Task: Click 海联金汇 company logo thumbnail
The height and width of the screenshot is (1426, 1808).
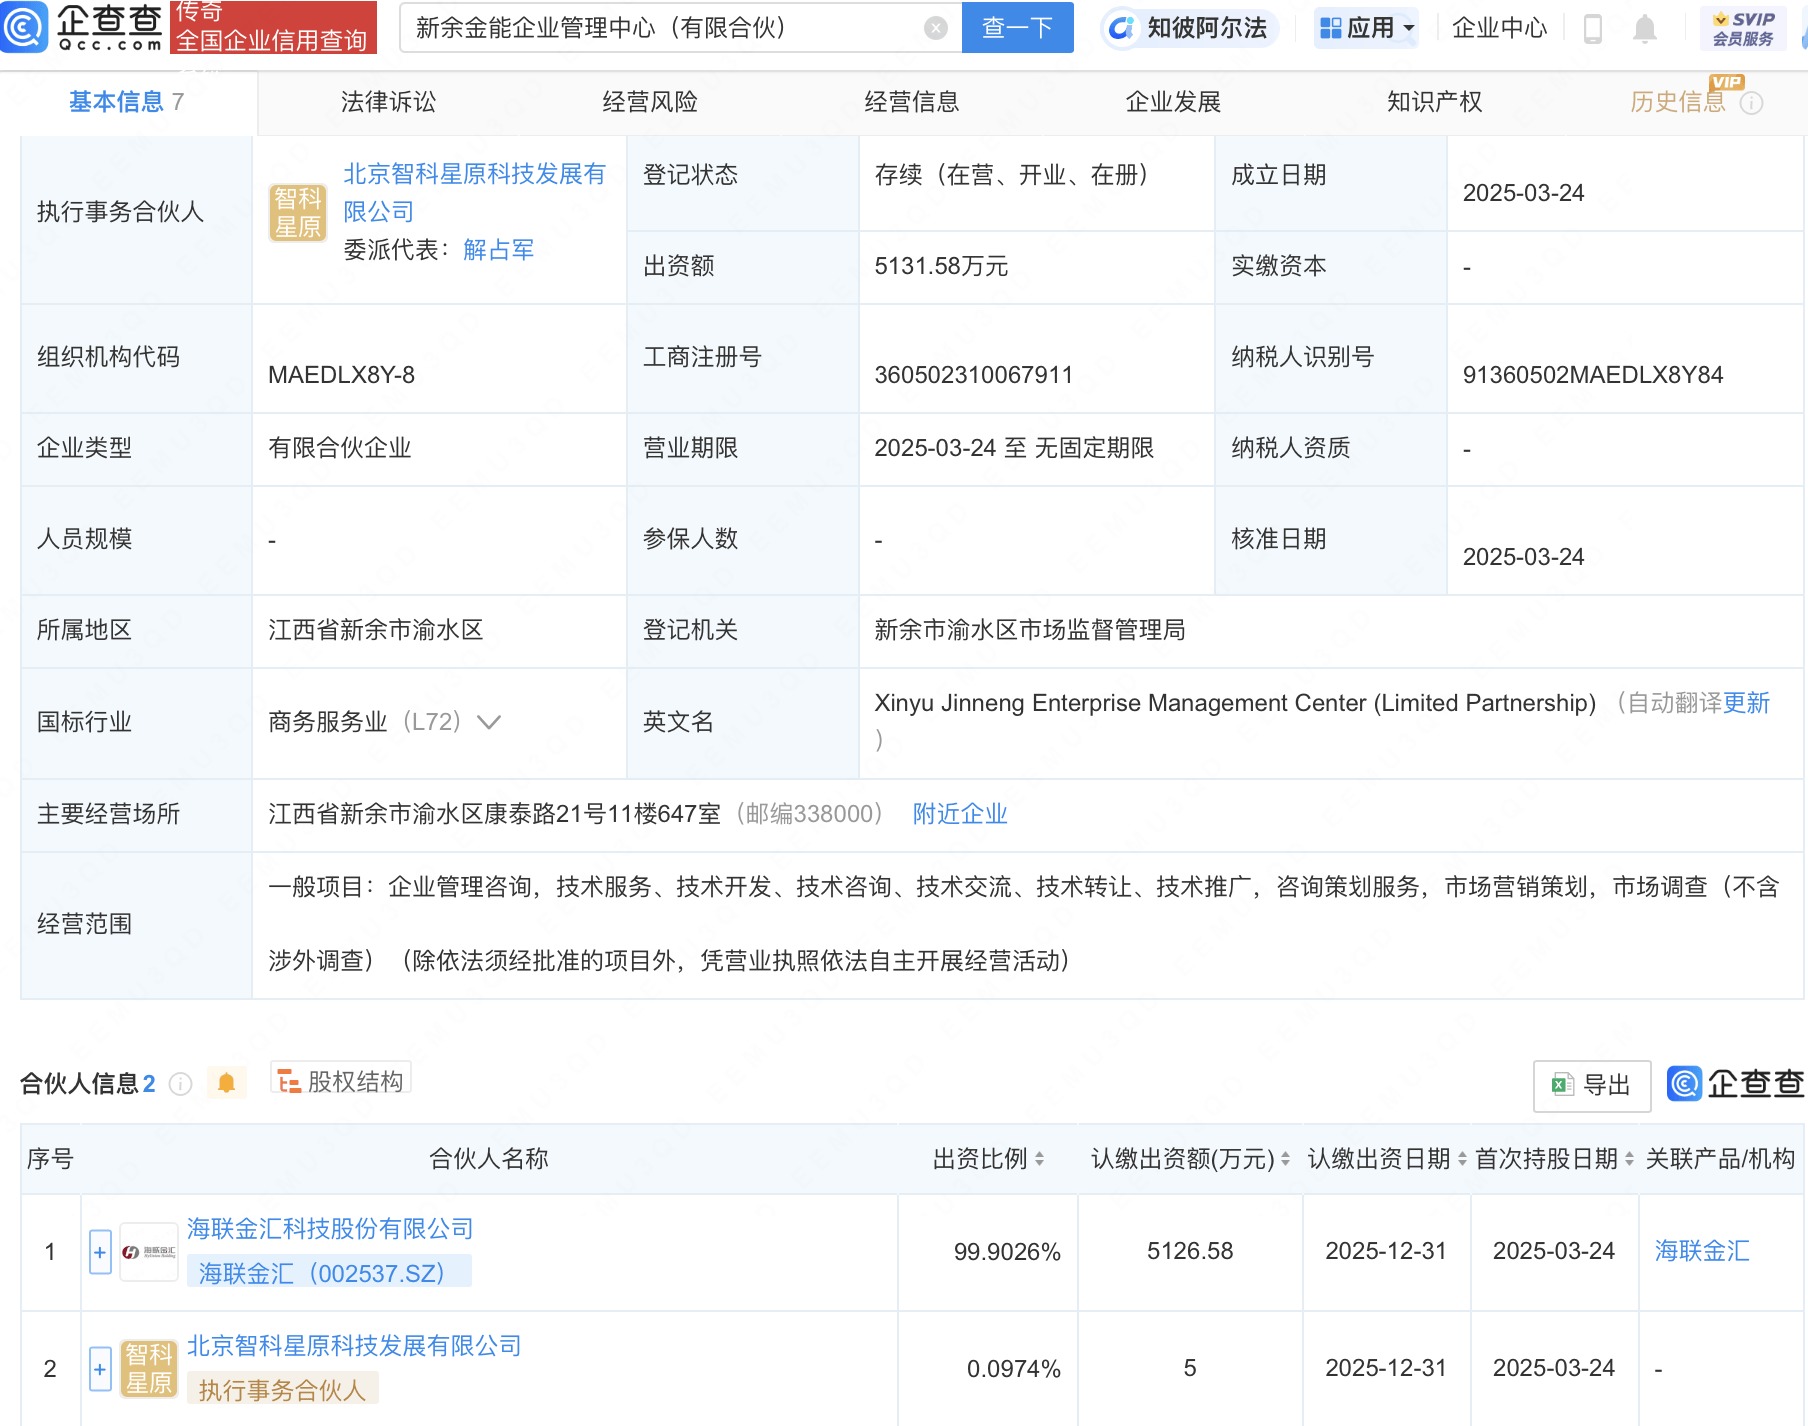Action: pyautogui.click(x=149, y=1252)
